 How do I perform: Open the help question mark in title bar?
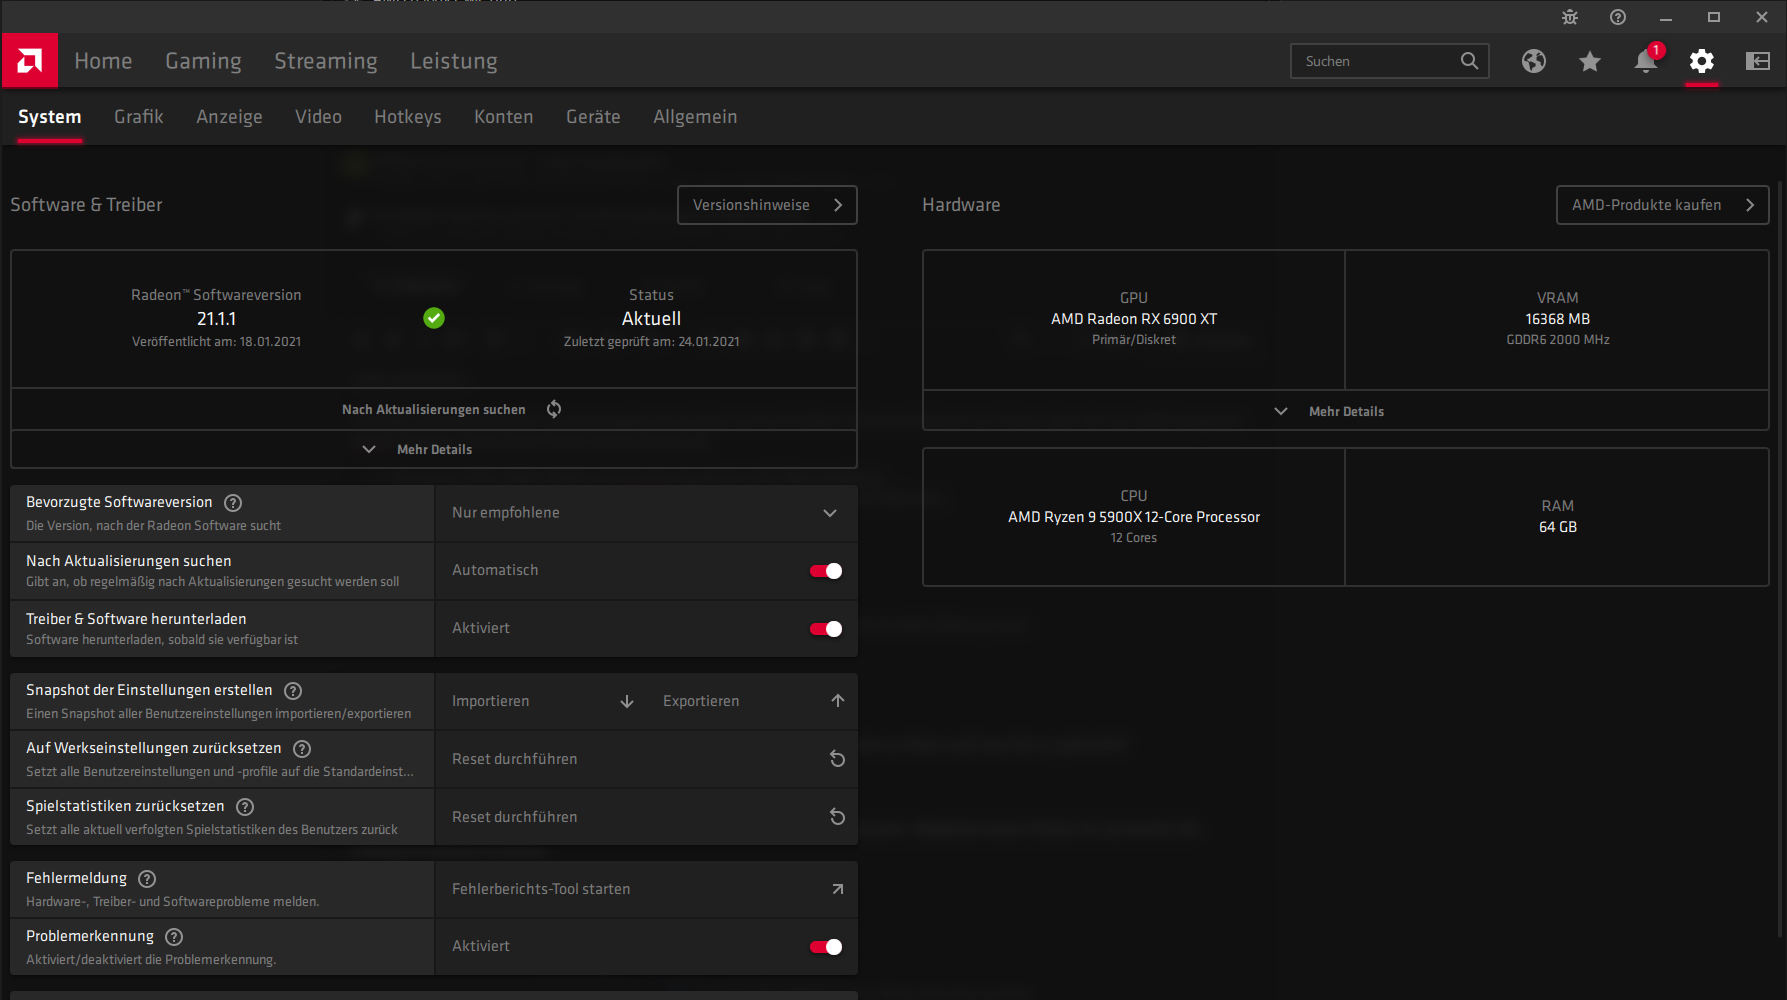(1618, 17)
